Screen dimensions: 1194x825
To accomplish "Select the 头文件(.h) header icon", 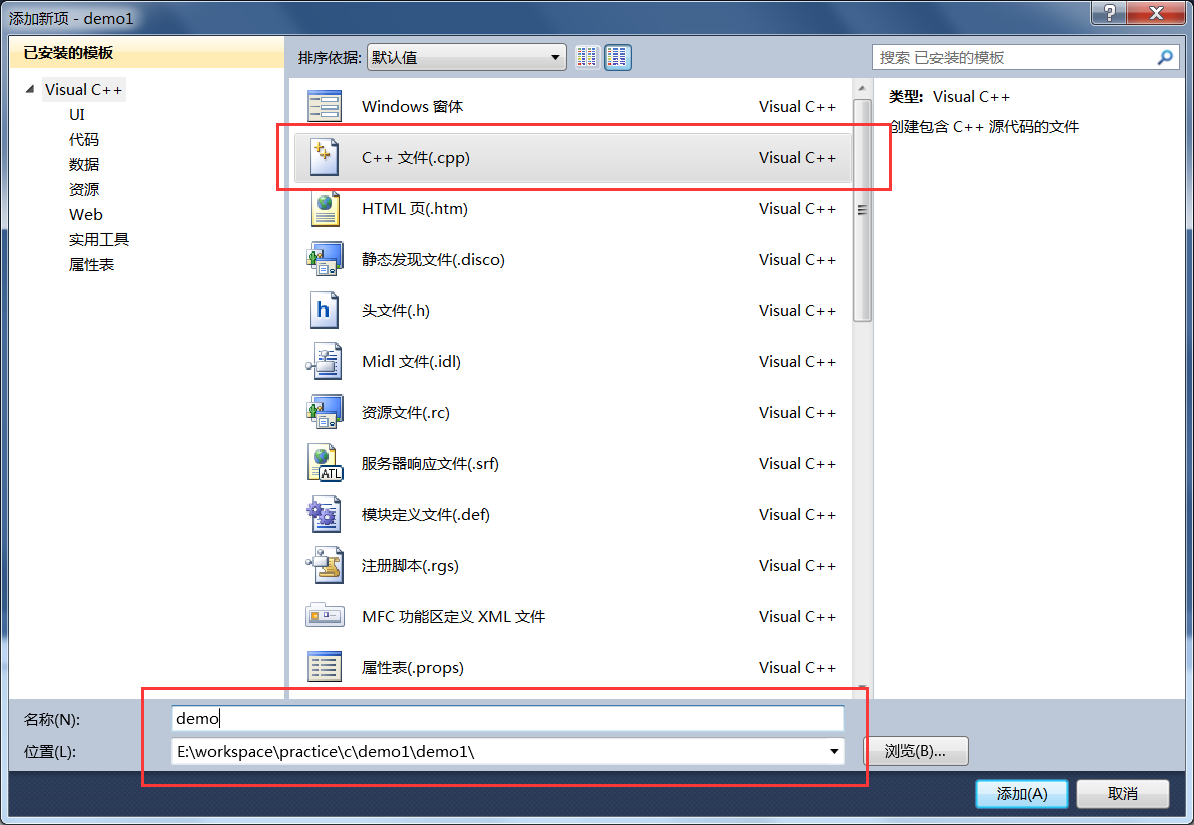I will pyautogui.click(x=324, y=311).
